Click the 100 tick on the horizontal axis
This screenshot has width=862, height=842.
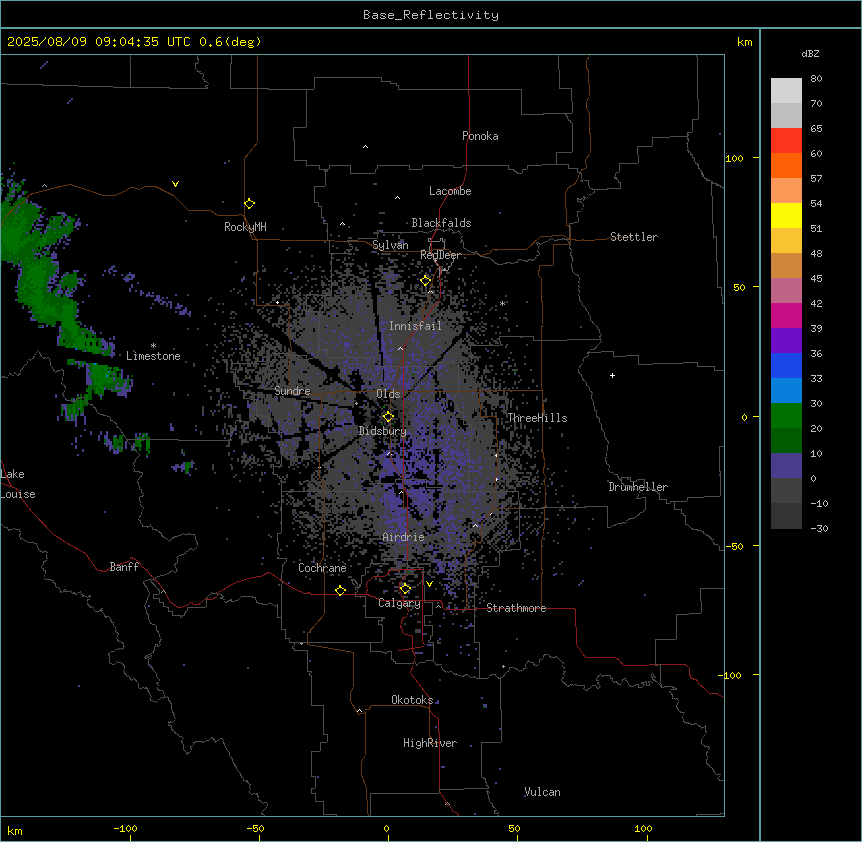643,828
